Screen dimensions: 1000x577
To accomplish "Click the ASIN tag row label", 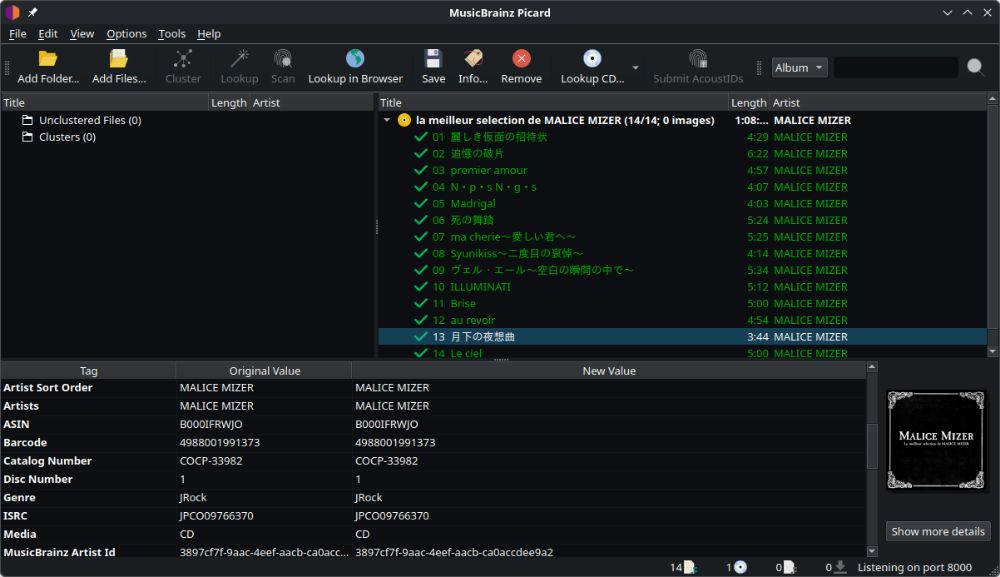I will pos(16,424).
